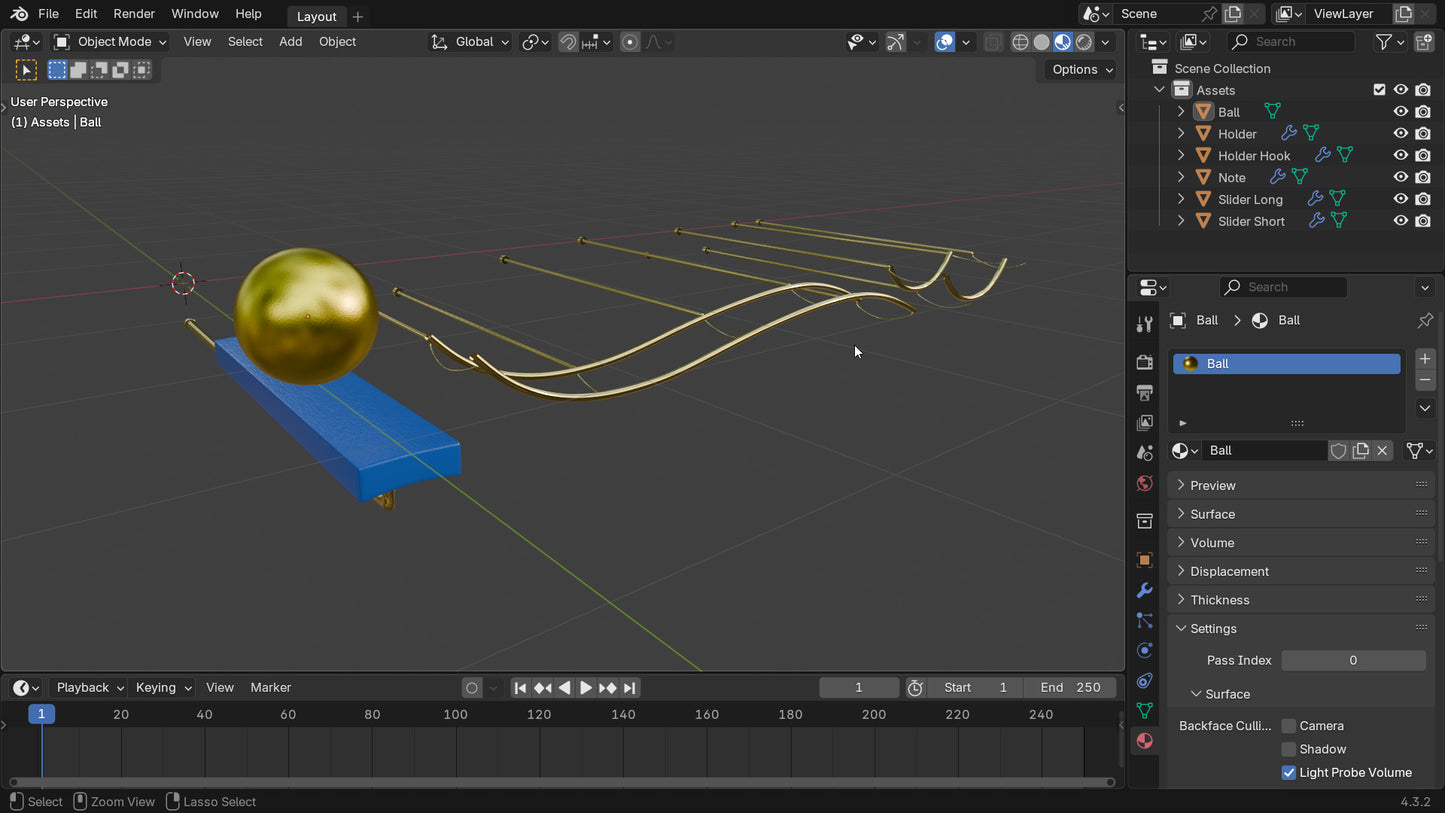Enable Backface Culling for Camera
Image resolution: width=1445 pixels, height=813 pixels.
[1289, 725]
